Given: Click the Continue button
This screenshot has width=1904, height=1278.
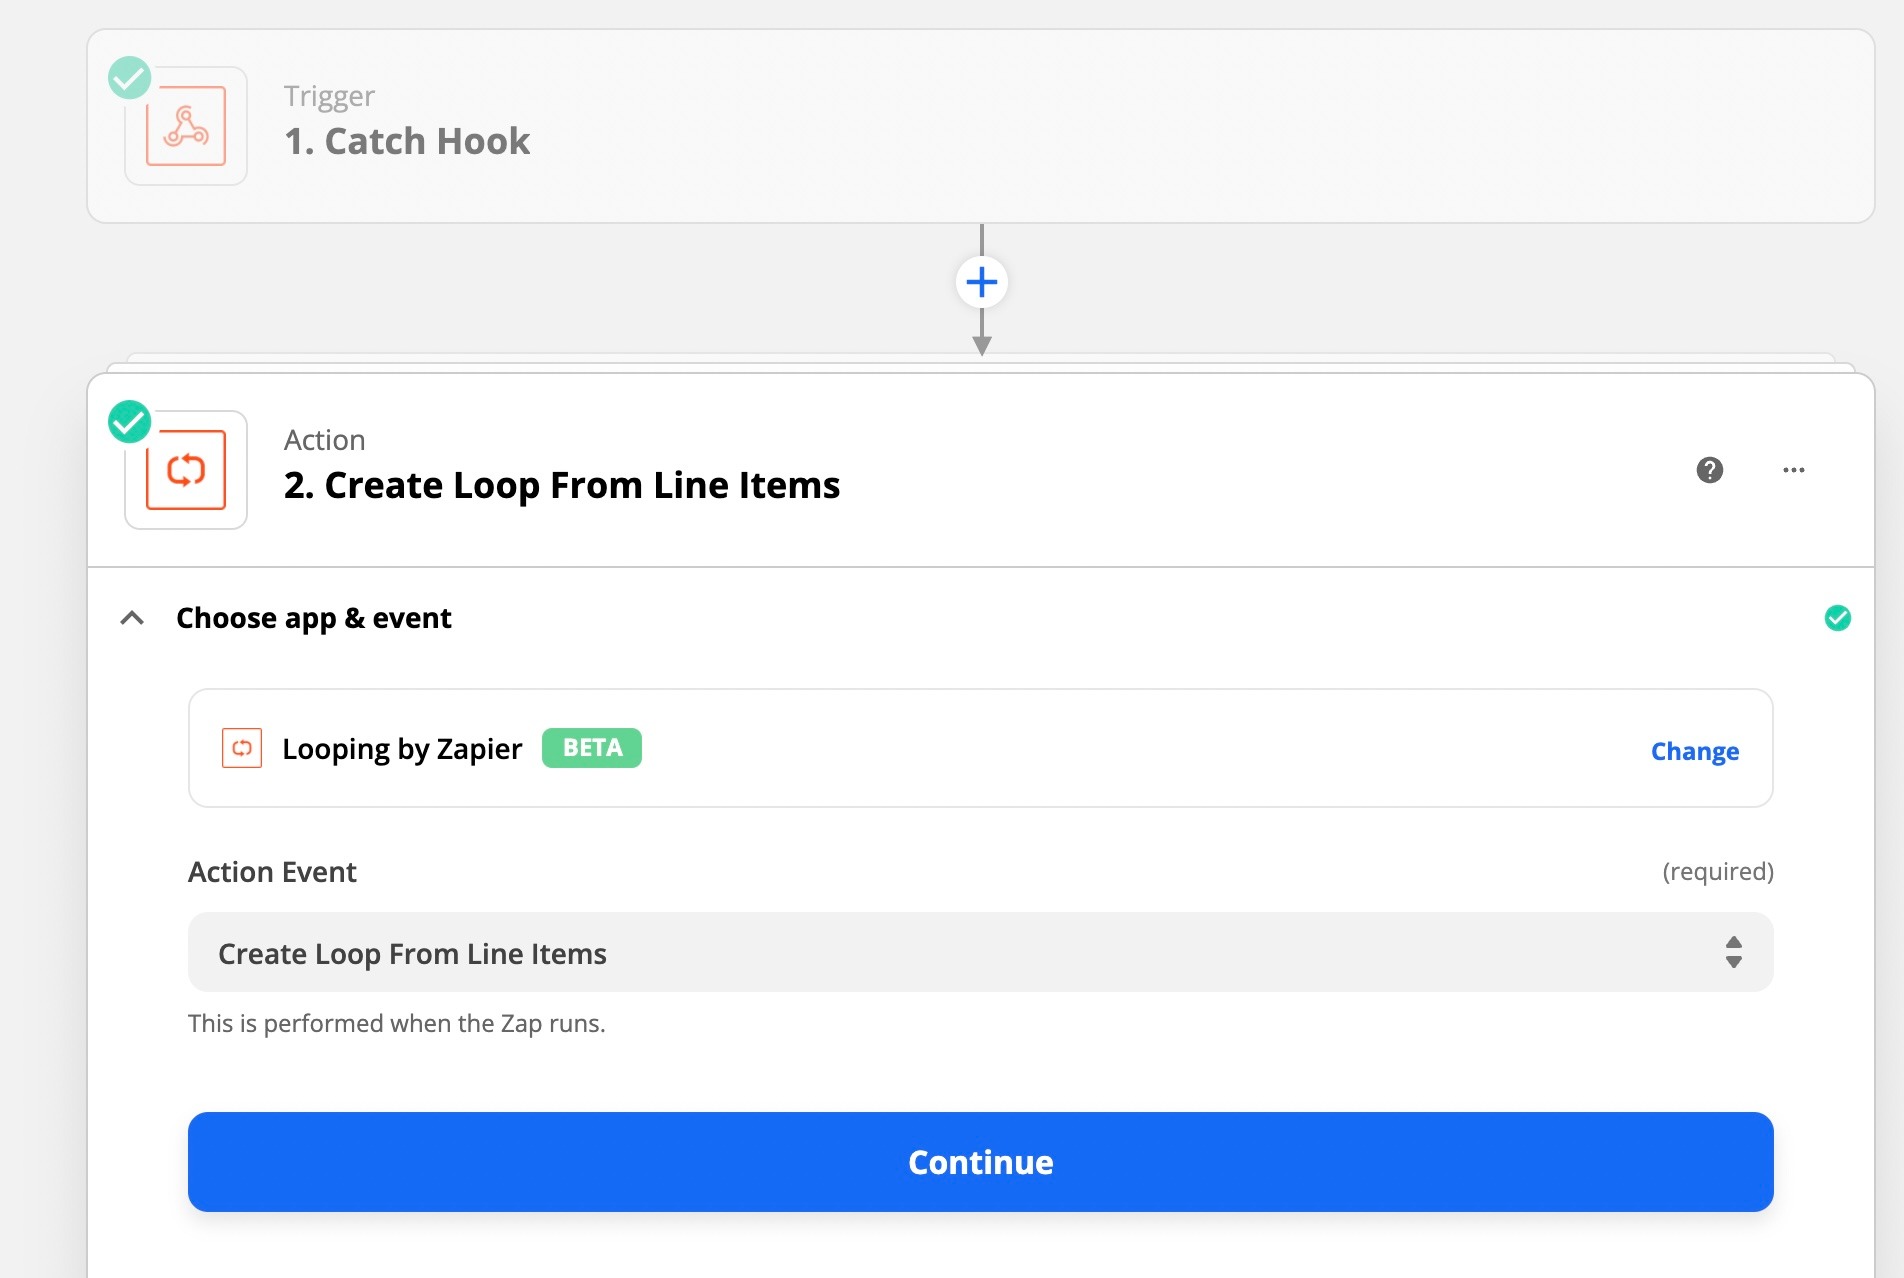Looking at the screenshot, I should [x=981, y=1162].
